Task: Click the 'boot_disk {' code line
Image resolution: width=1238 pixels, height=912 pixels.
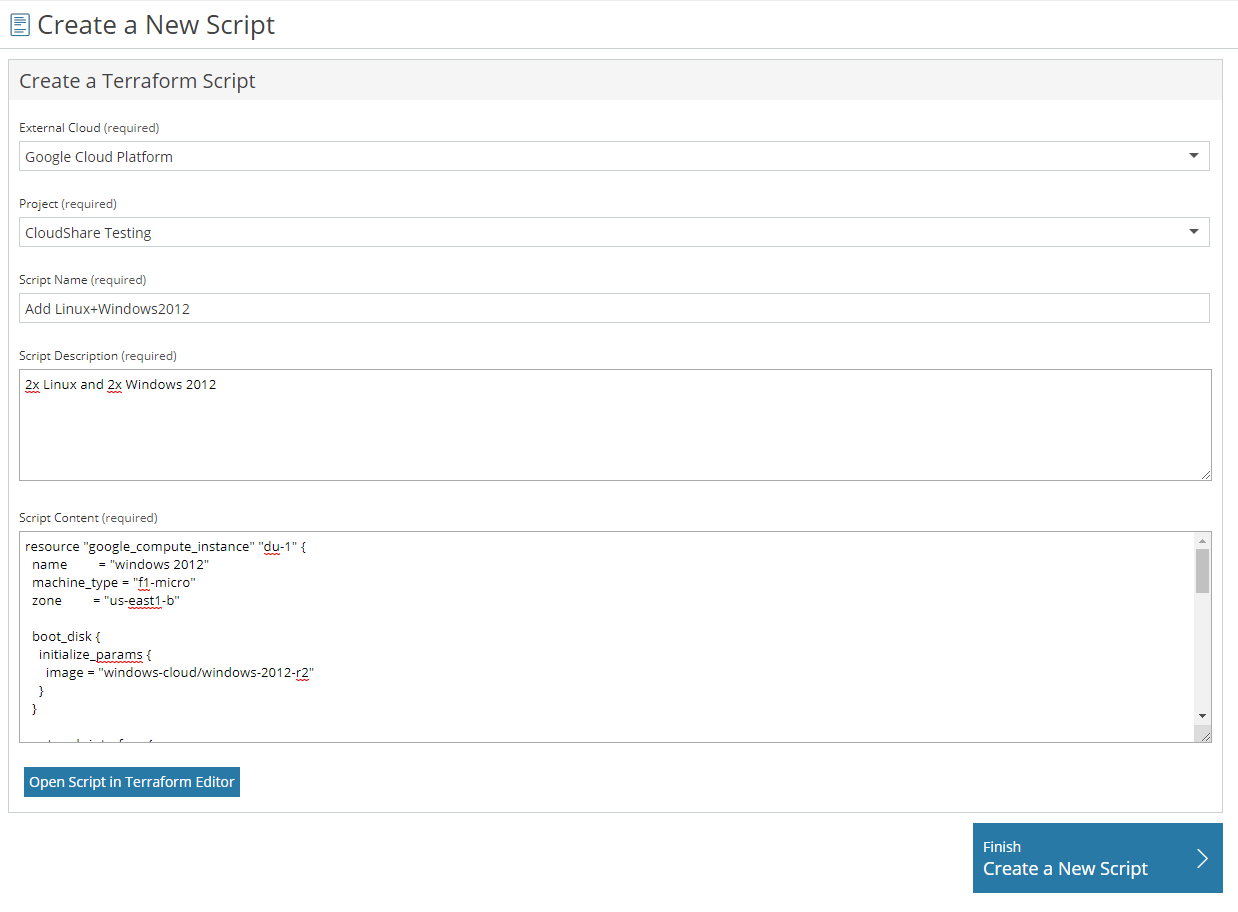Action: point(66,636)
